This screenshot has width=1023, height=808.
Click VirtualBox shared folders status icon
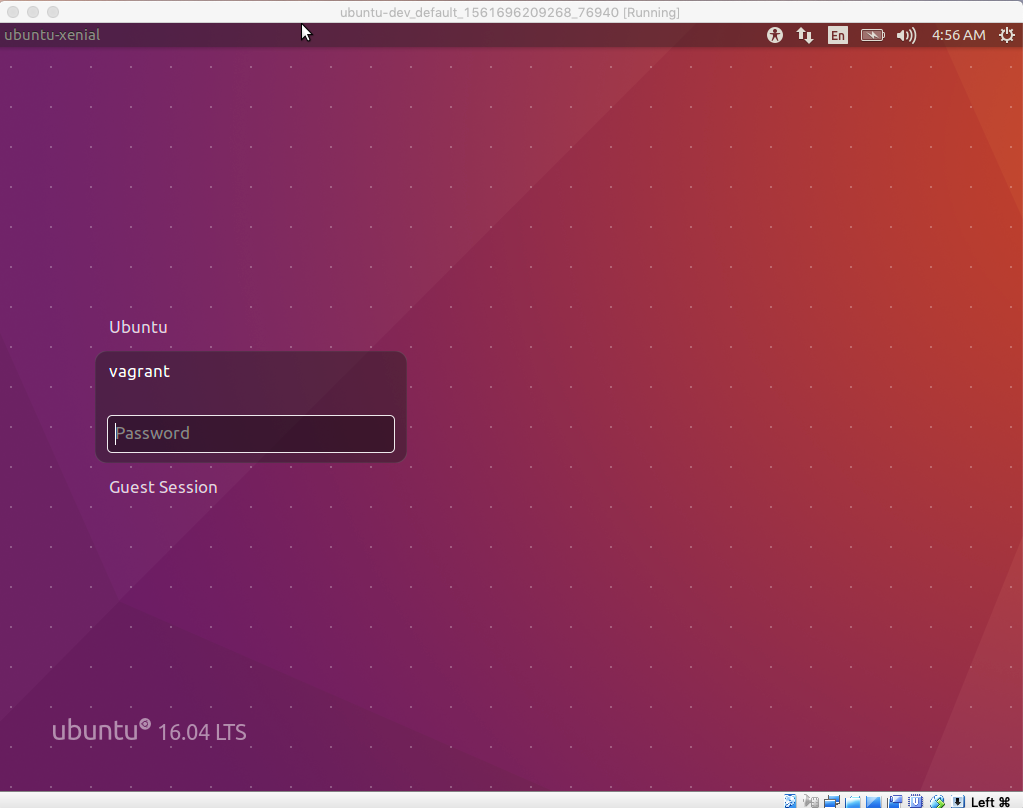click(x=853, y=801)
